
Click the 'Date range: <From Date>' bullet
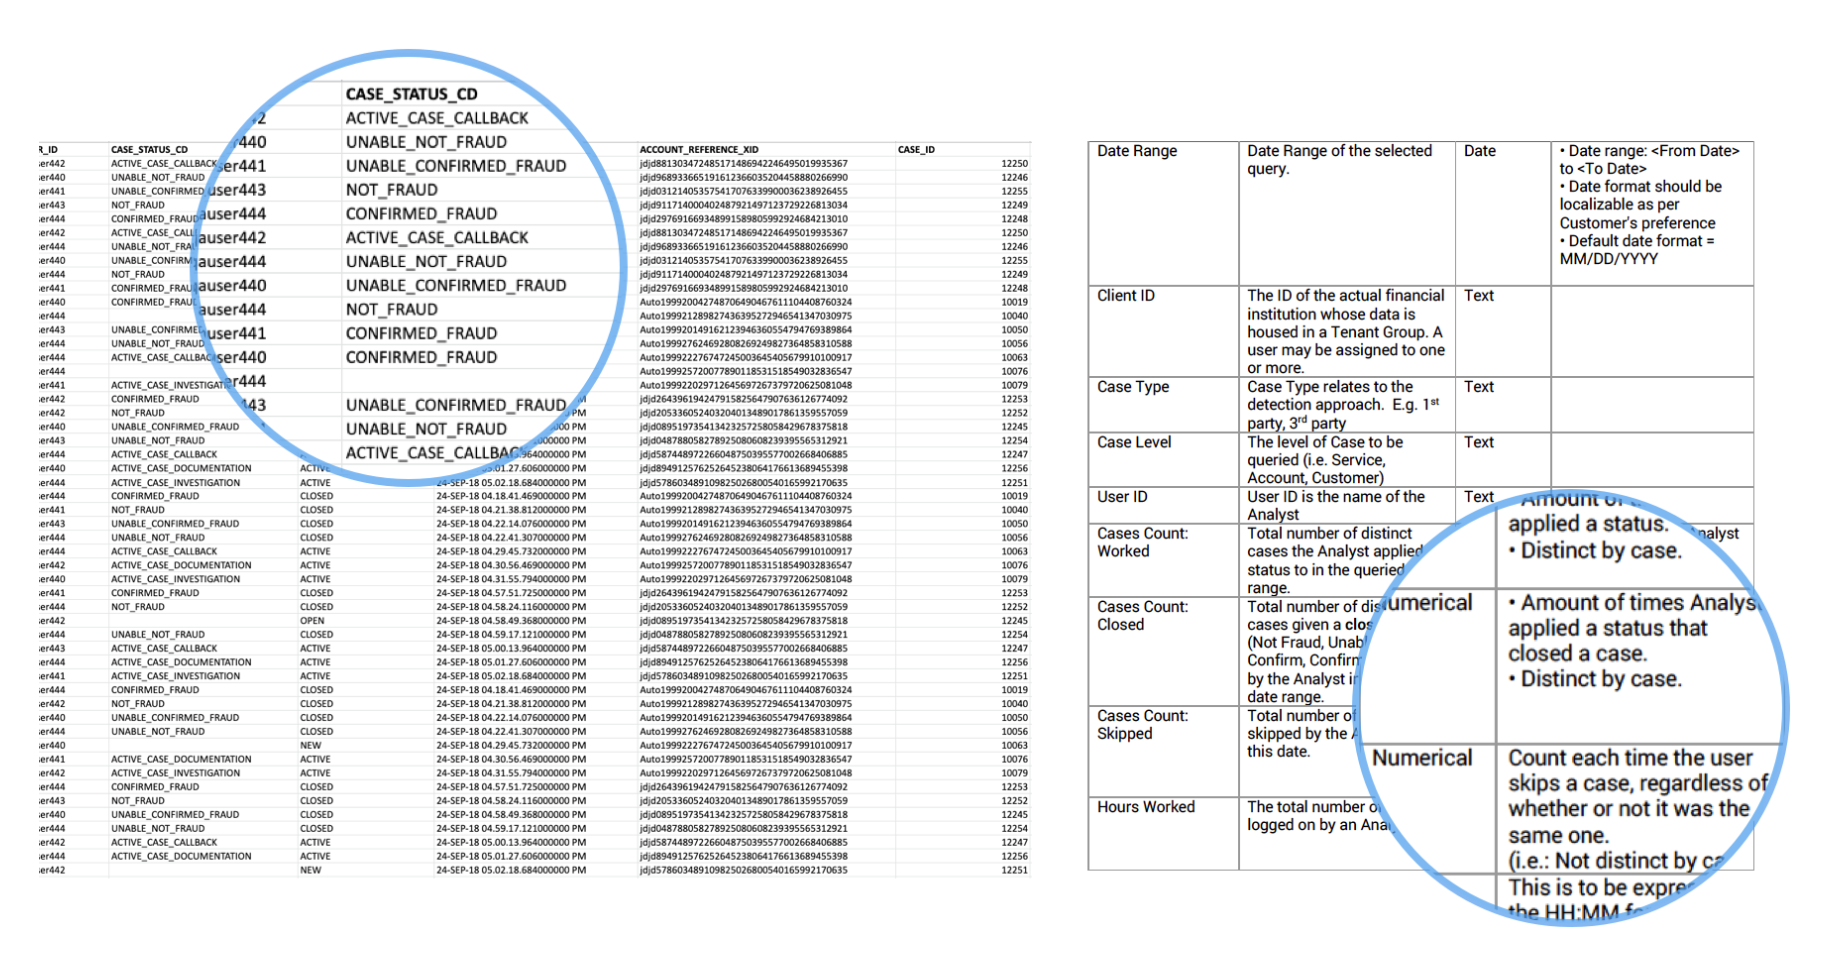pyautogui.click(x=1649, y=159)
